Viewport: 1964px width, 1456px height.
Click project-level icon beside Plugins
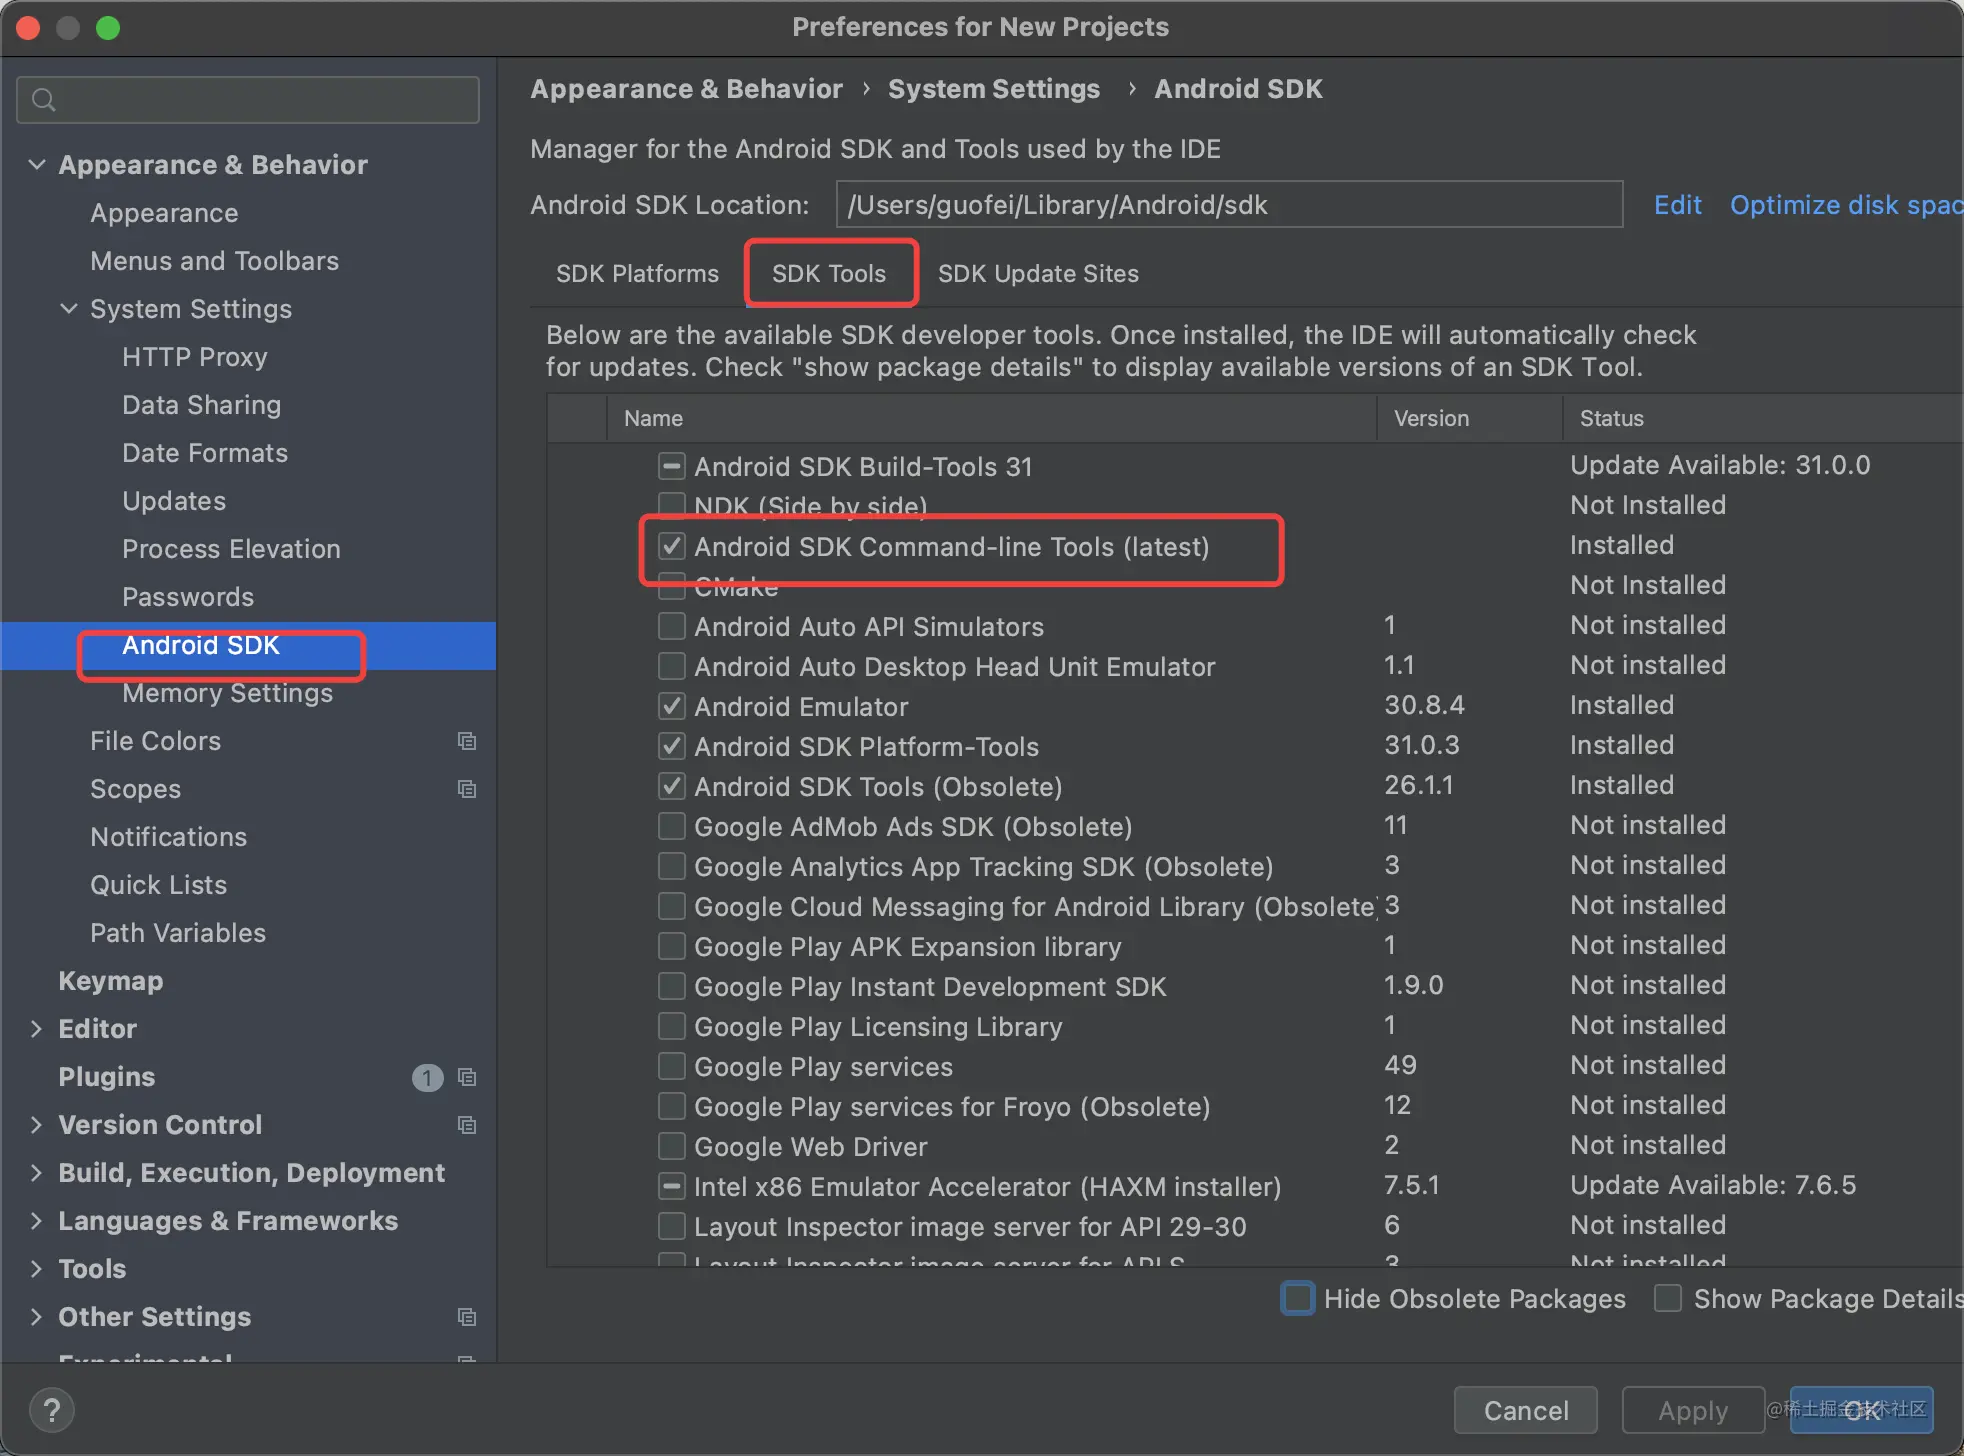pos(466,1077)
